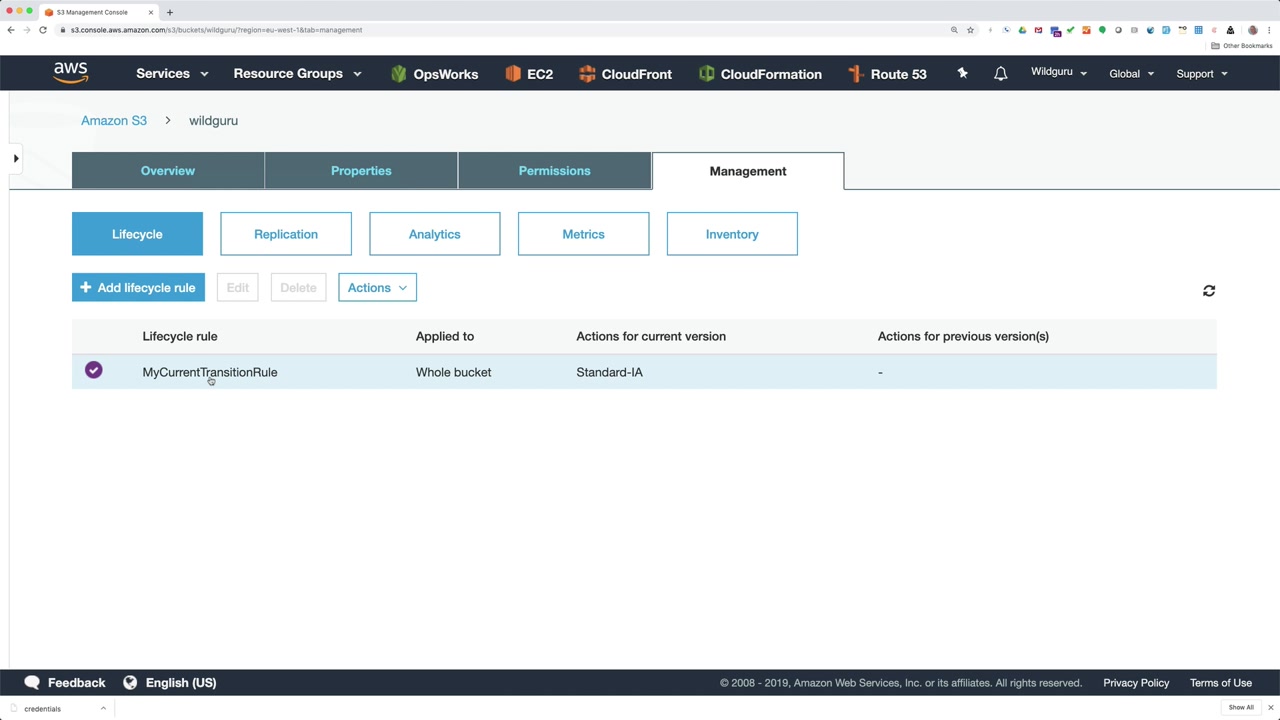Screen dimensions: 1280x720
Task: Click Show All downloads button
Action: [1241, 708]
